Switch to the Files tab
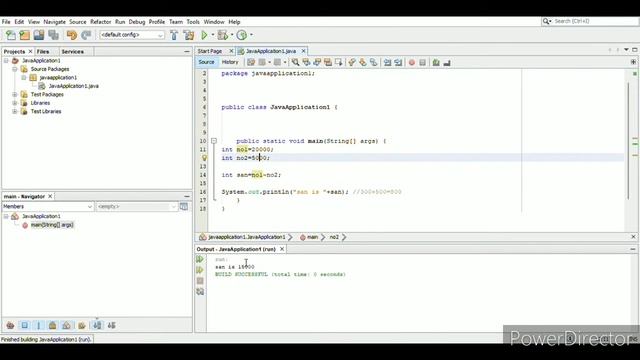 [x=43, y=51]
